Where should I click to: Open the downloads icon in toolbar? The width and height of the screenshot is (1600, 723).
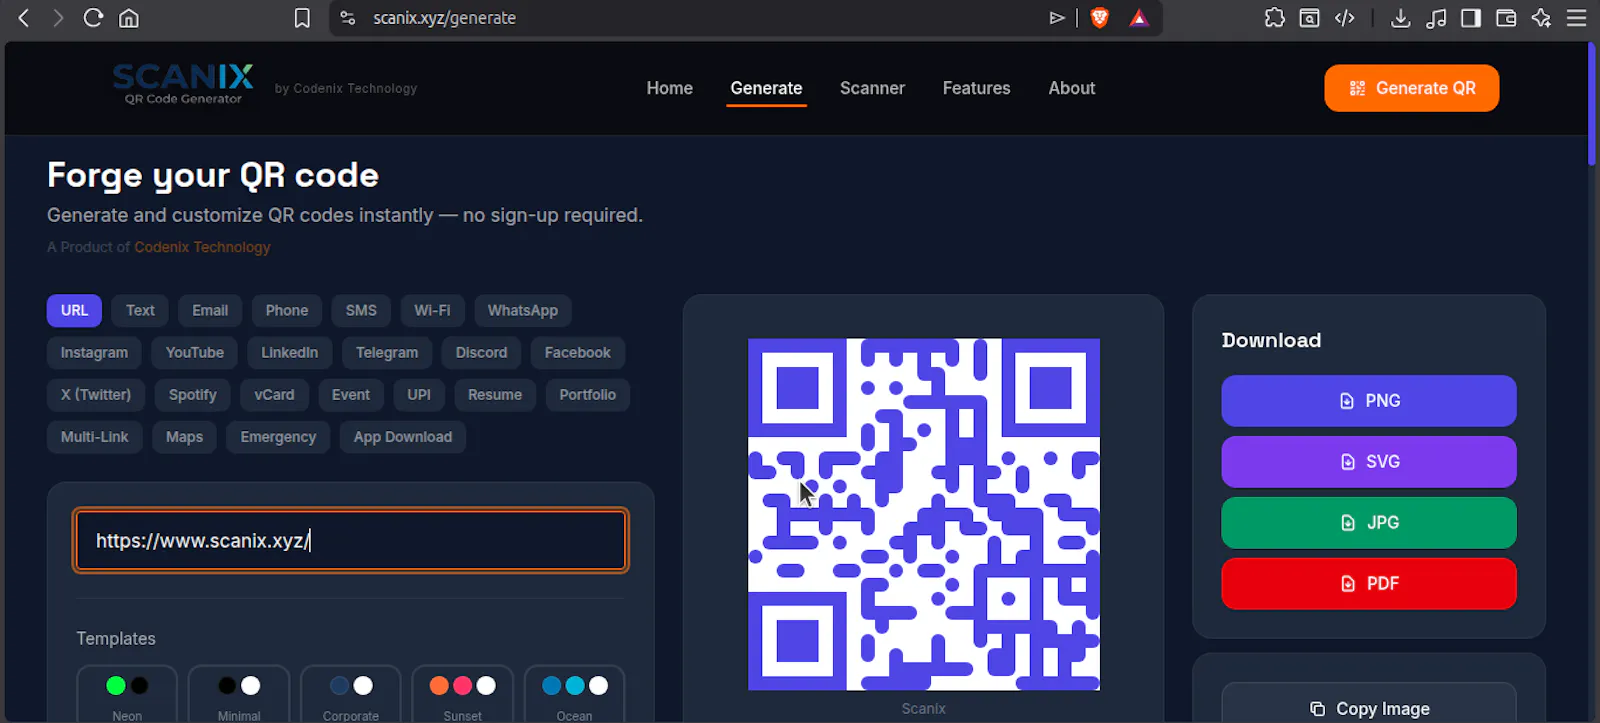[x=1401, y=18]
